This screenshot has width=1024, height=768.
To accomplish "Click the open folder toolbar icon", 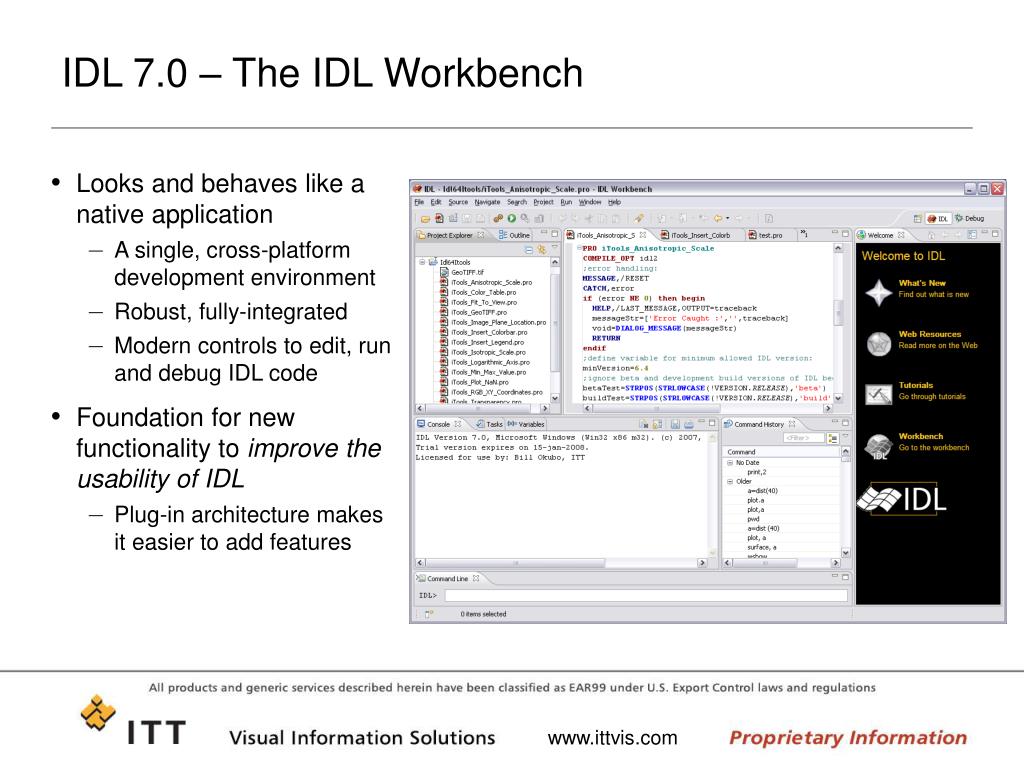I will (x=425, y=219).
